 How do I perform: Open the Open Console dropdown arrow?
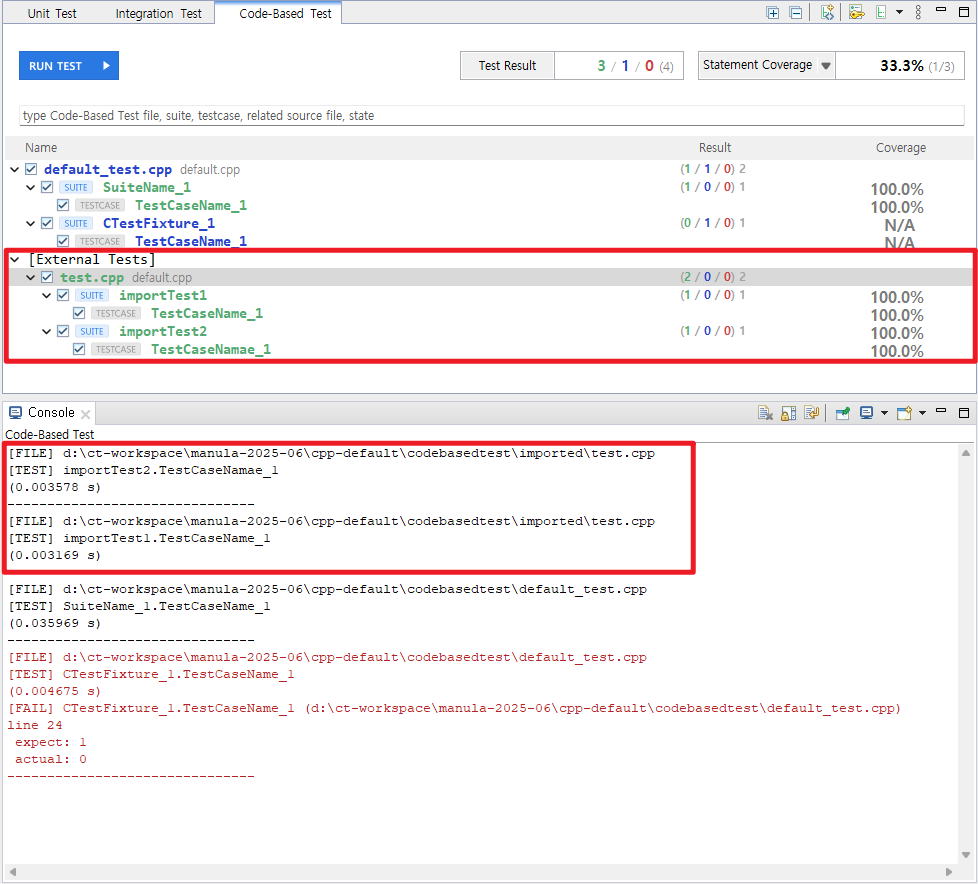922,413
